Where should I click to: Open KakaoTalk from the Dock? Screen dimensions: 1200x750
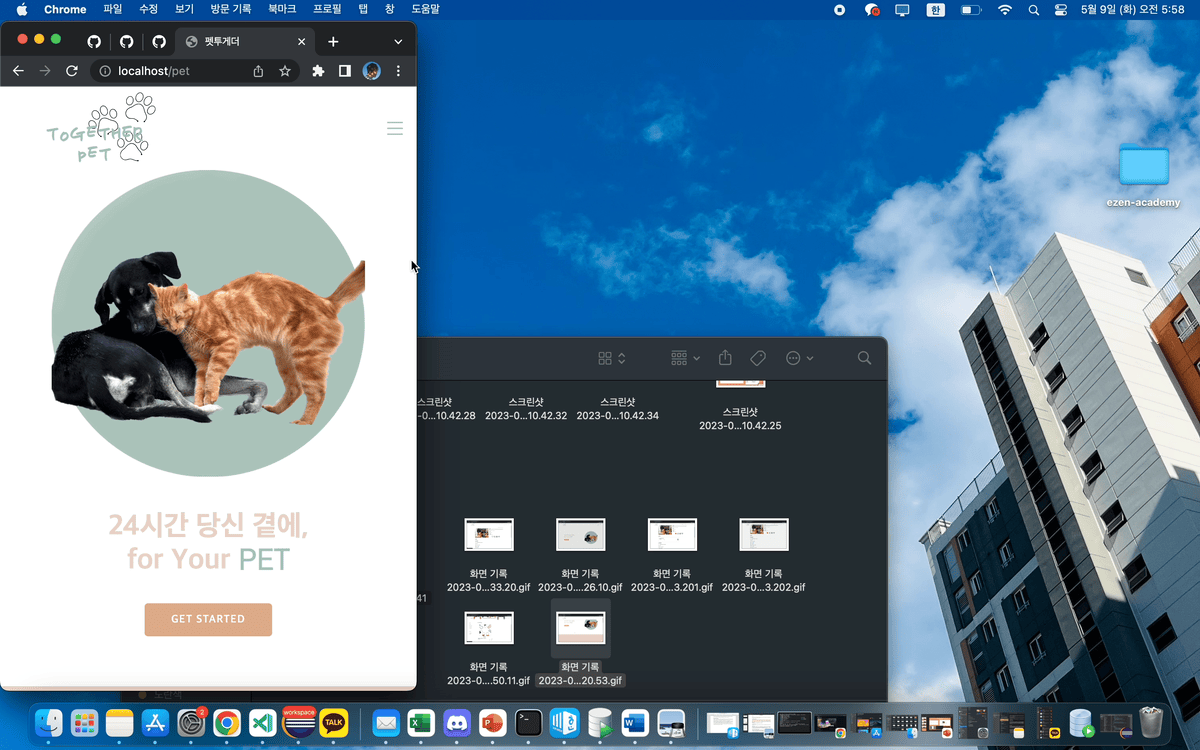[x=334, y=722]
